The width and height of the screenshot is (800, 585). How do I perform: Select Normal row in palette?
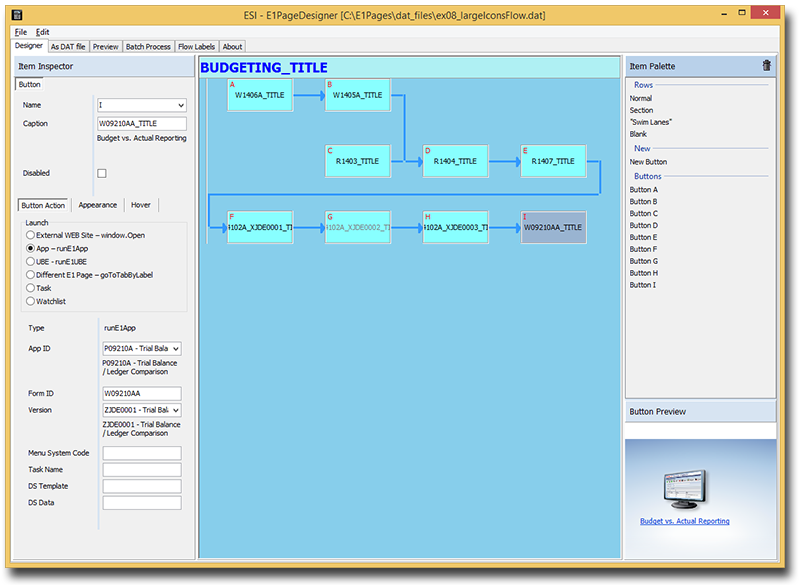click(640, 98)
